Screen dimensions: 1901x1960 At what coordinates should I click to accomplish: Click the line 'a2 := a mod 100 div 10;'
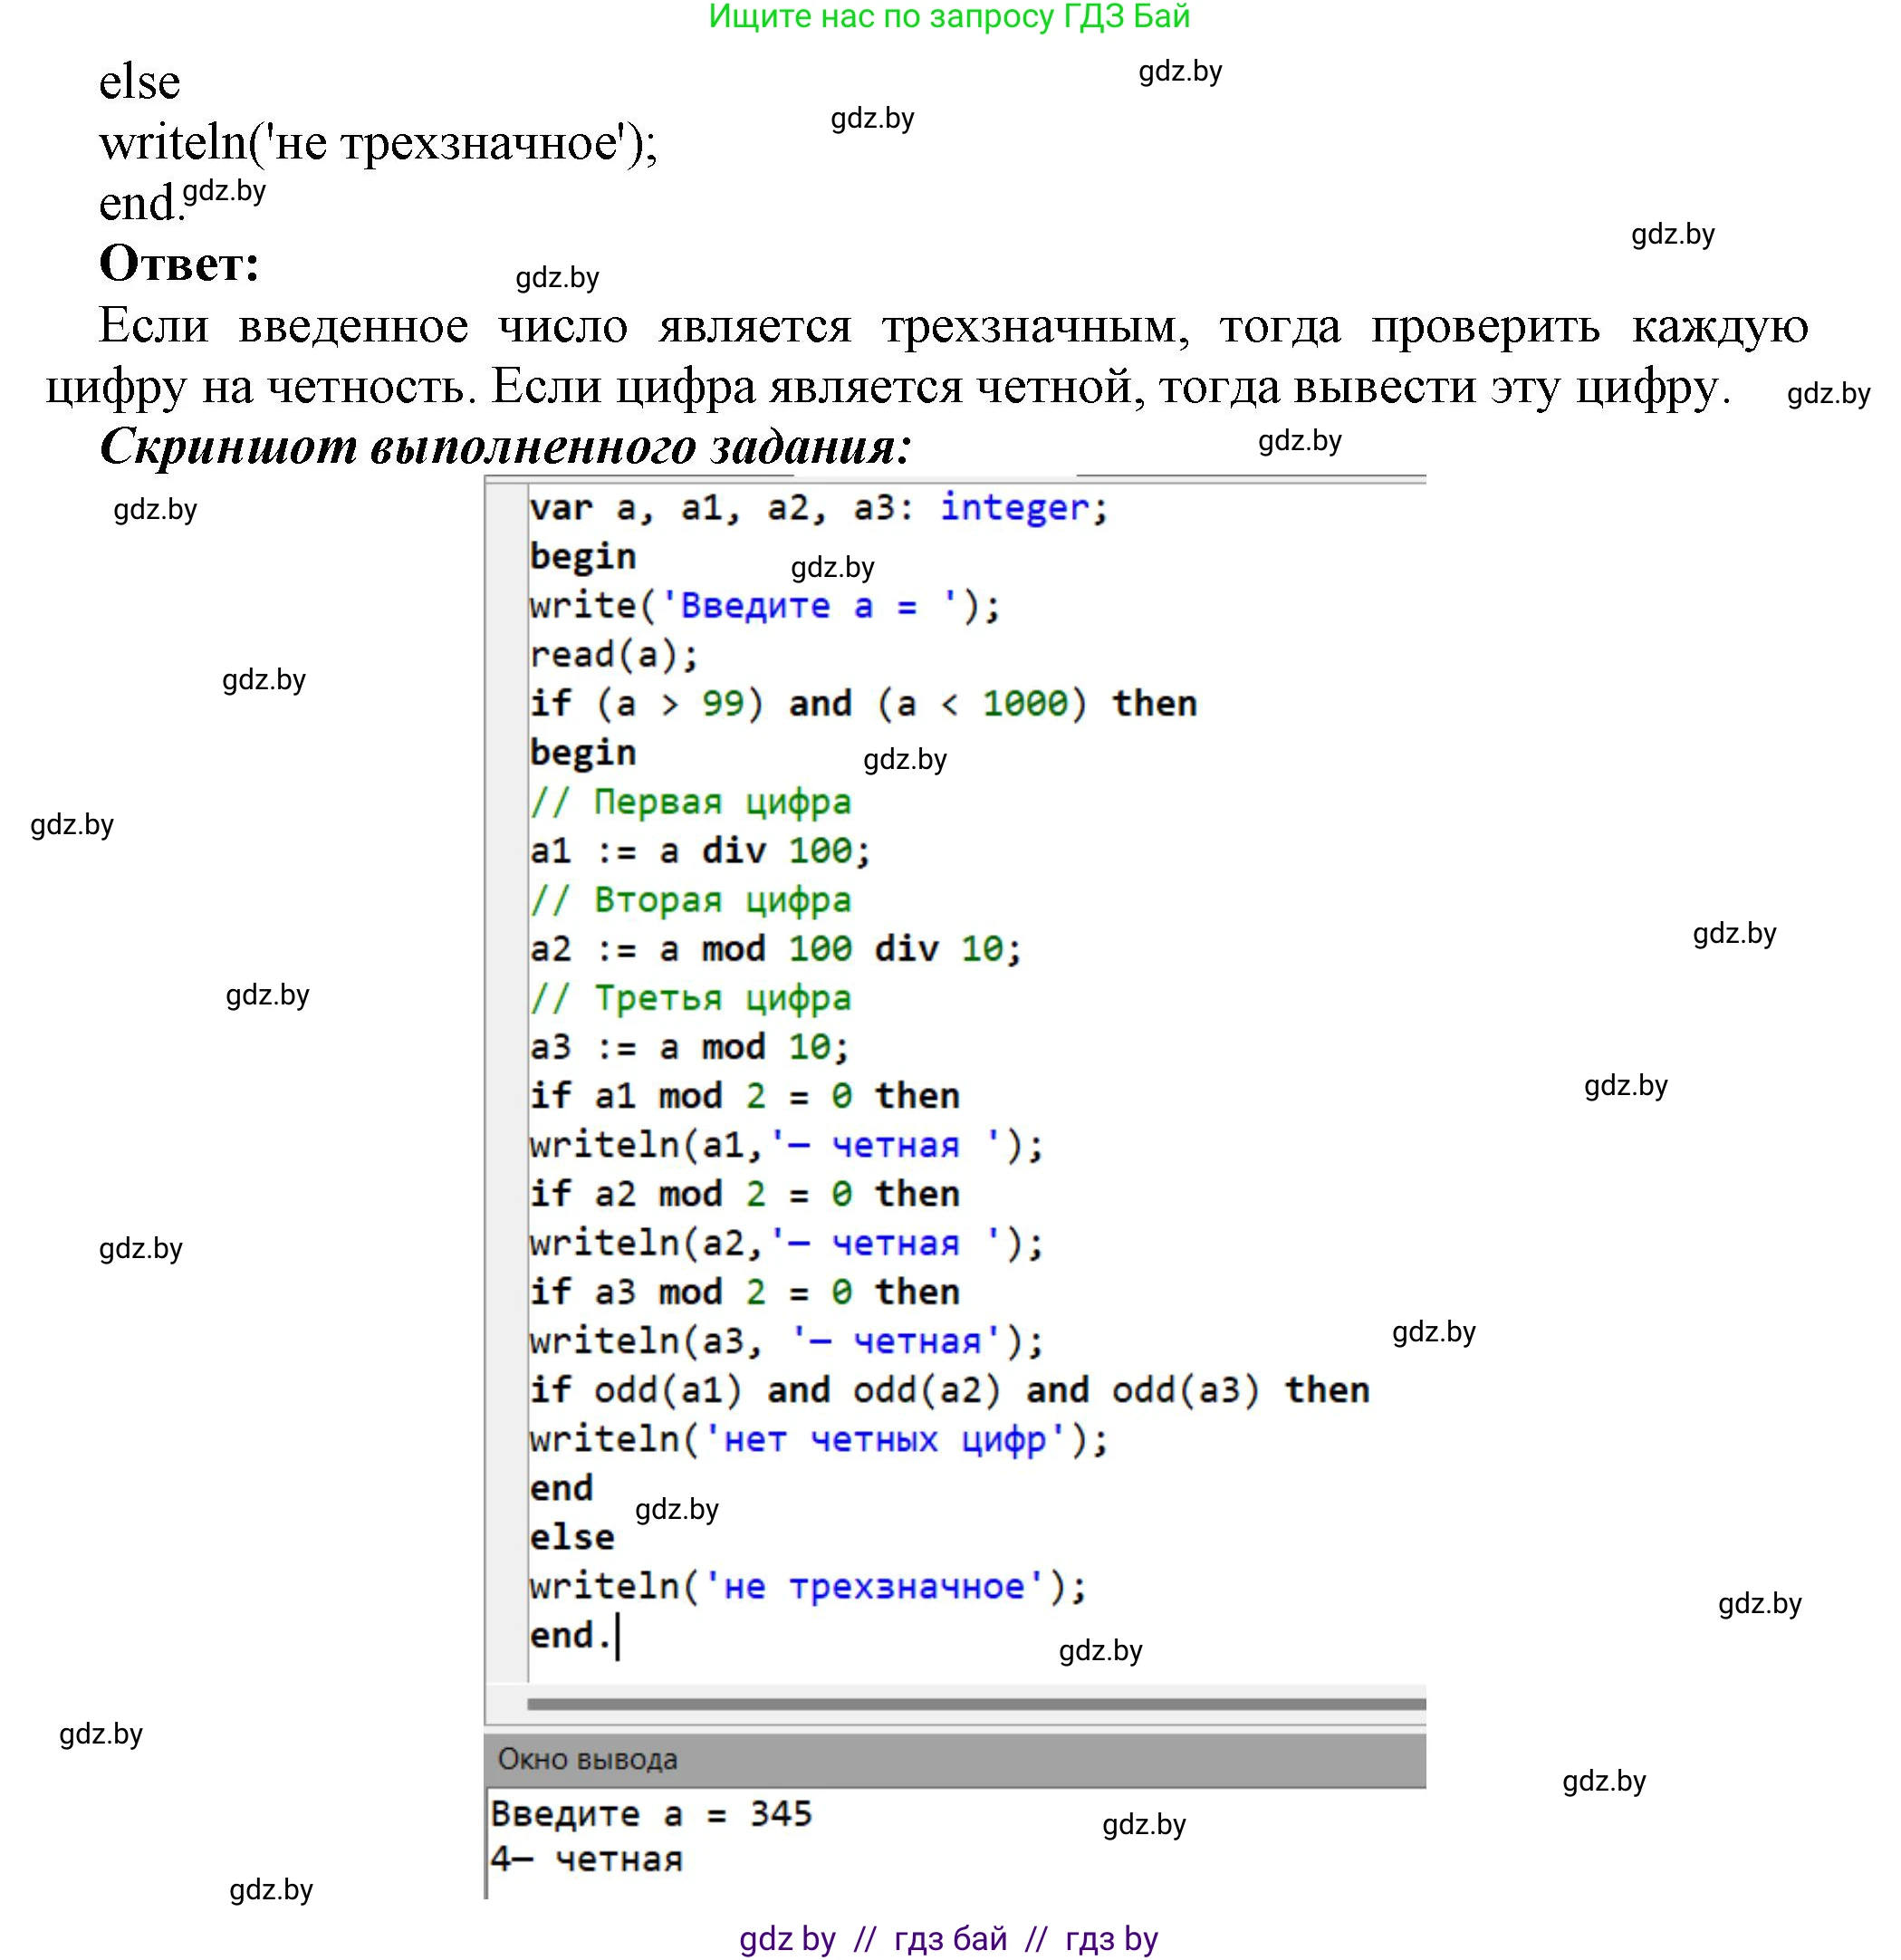coord(775,949)
